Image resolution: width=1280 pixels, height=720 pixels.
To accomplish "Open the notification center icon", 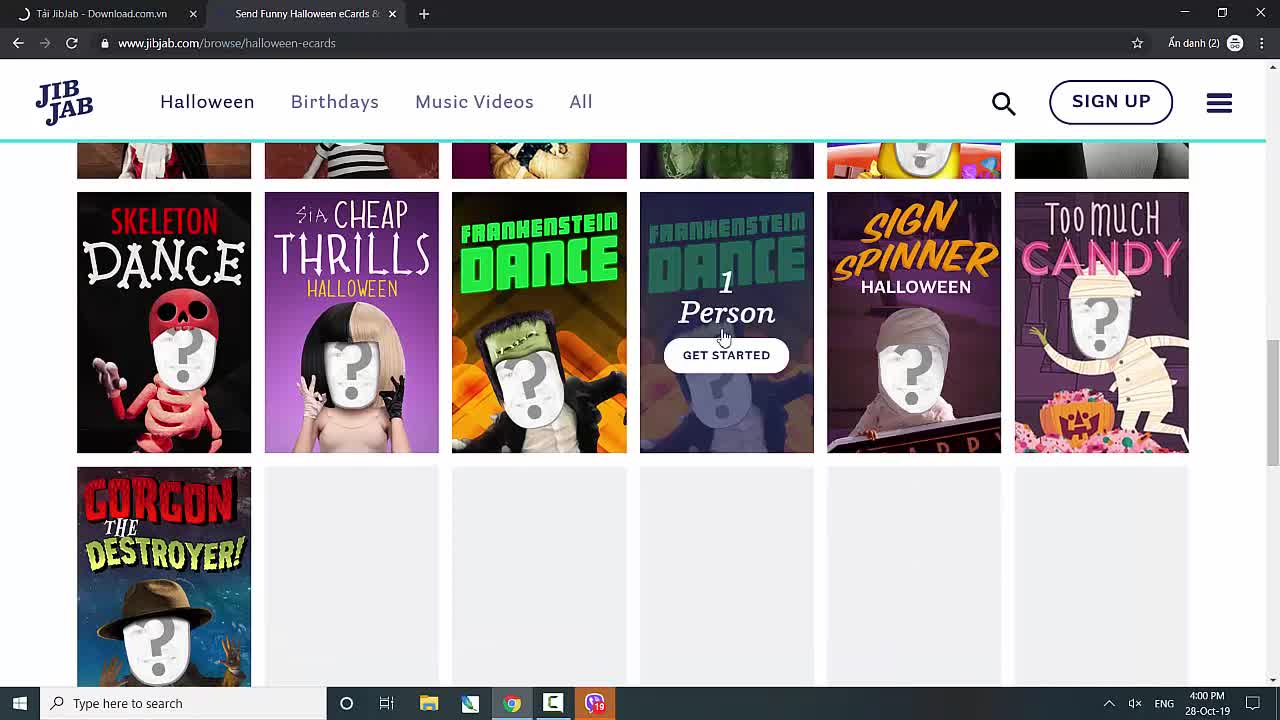I will click(1253, 703).
